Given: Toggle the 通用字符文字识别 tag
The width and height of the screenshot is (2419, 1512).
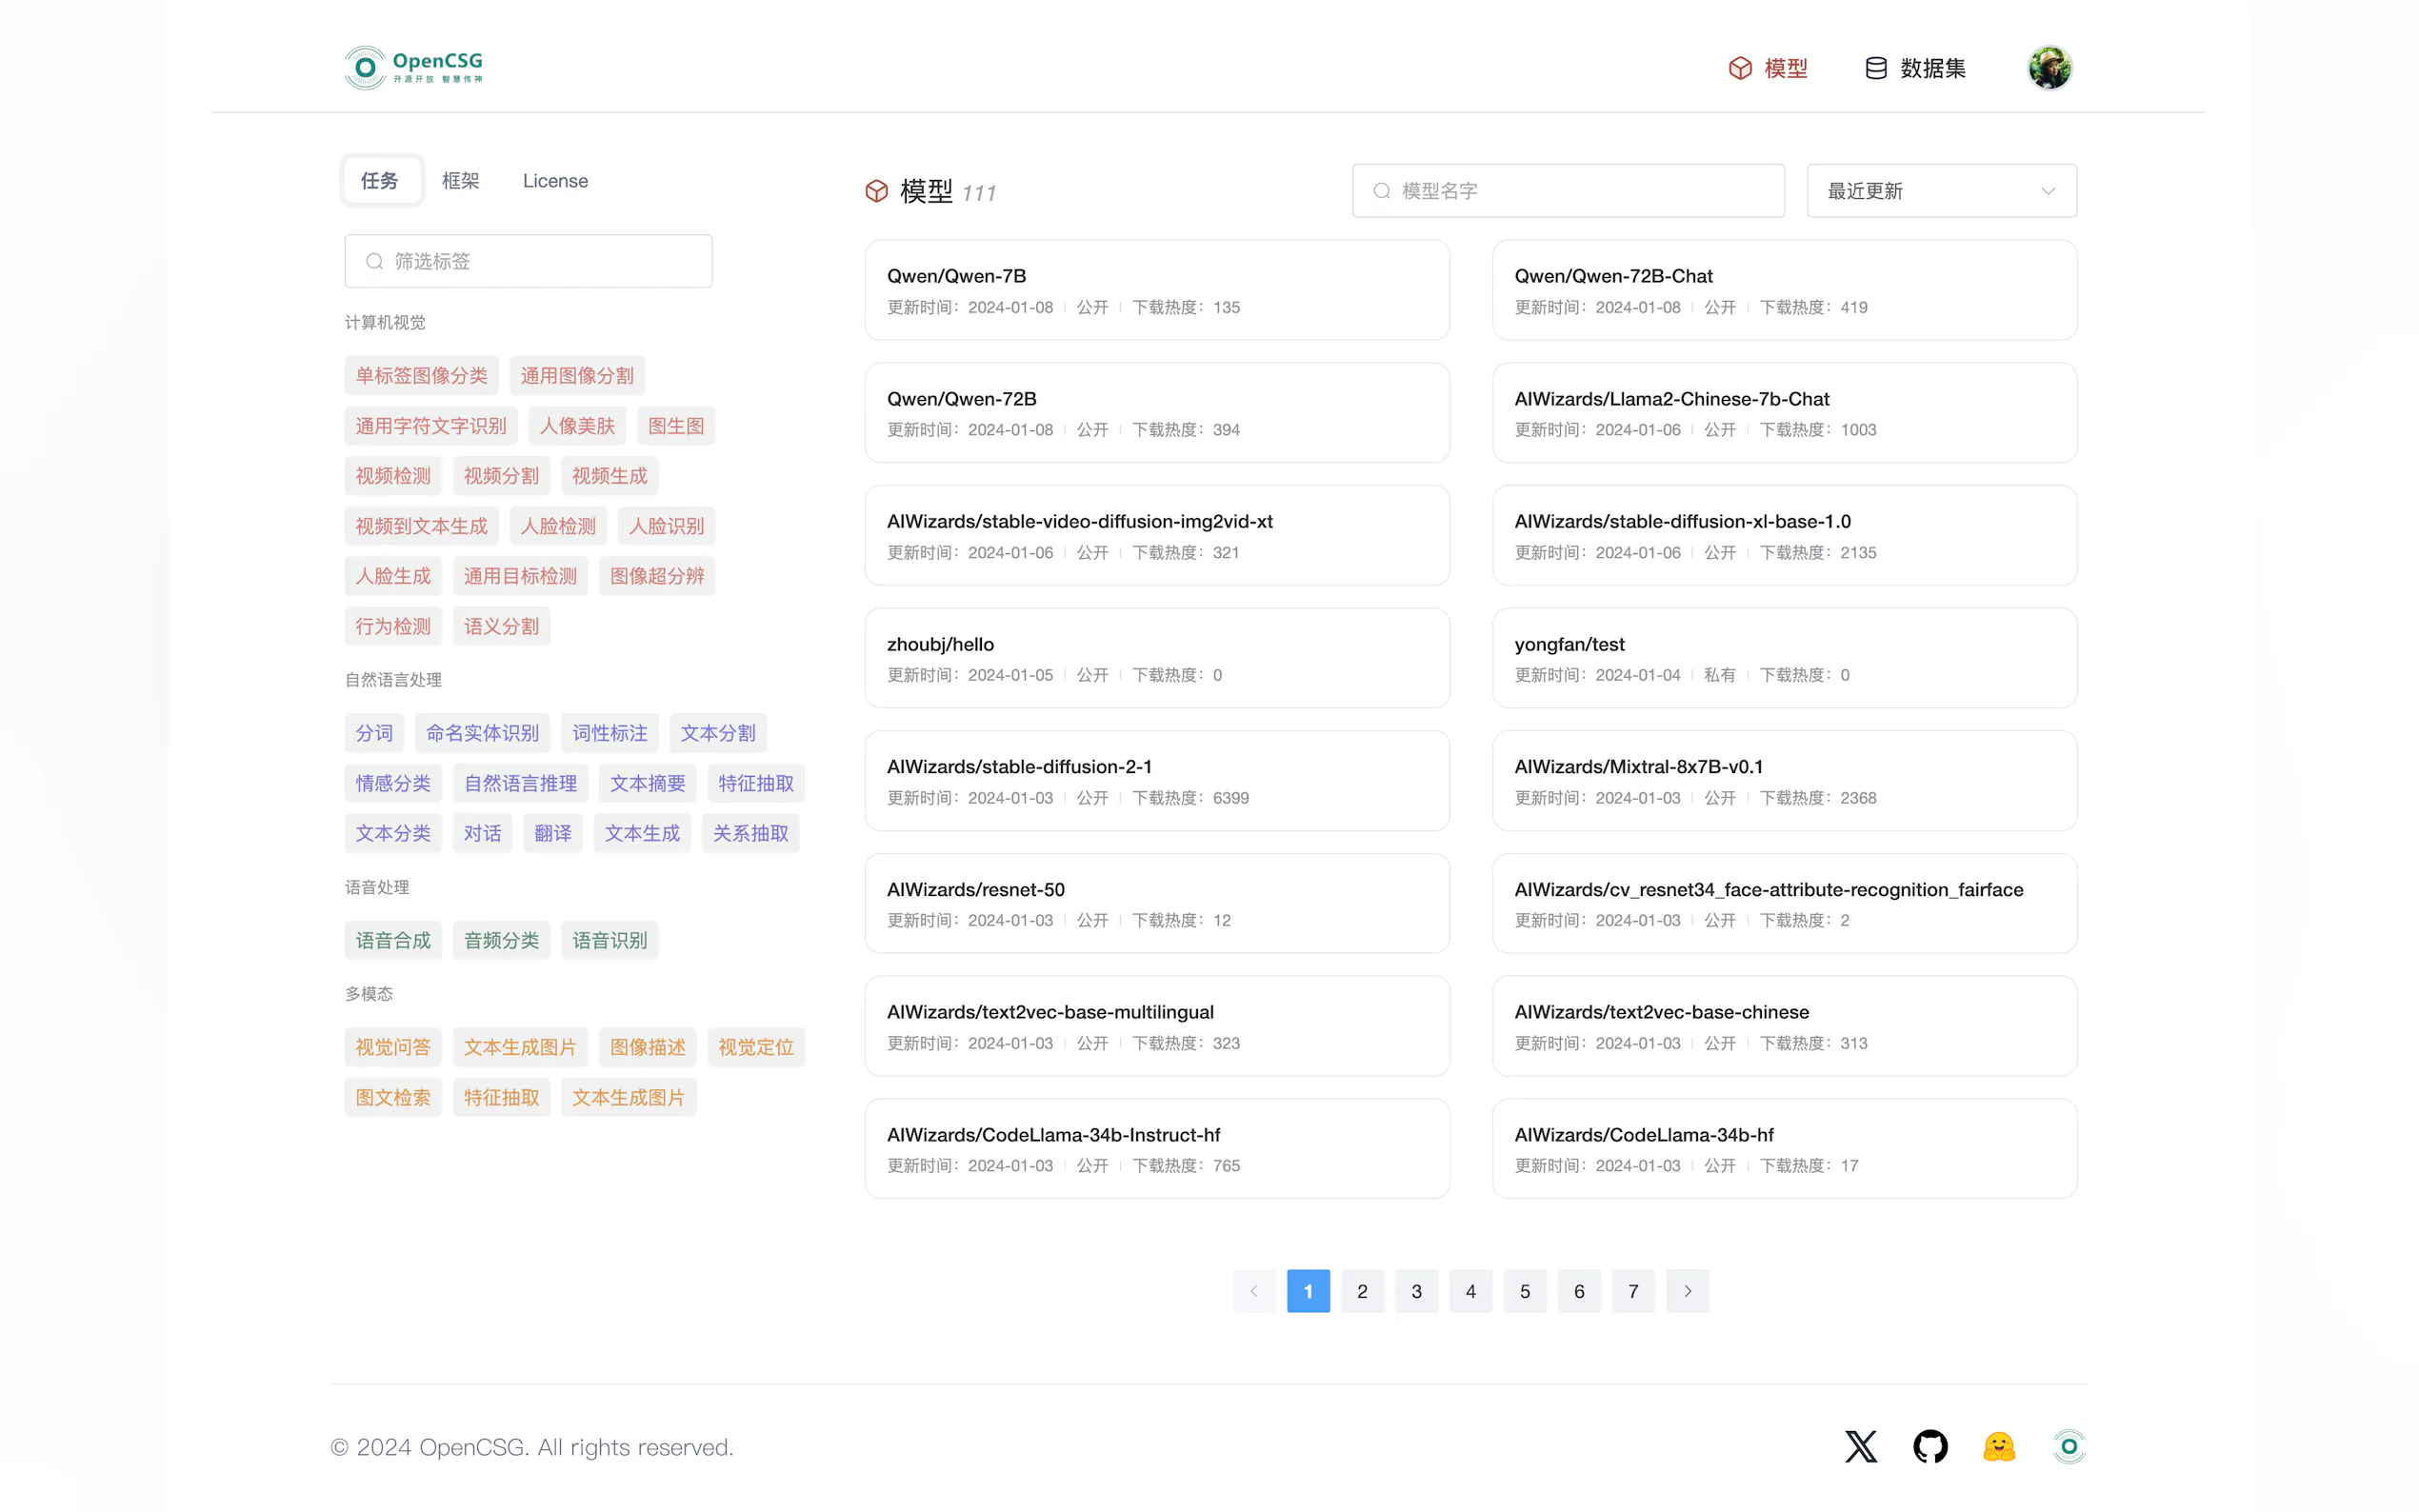Looking at the screenshot, I should tap(431, 426).
